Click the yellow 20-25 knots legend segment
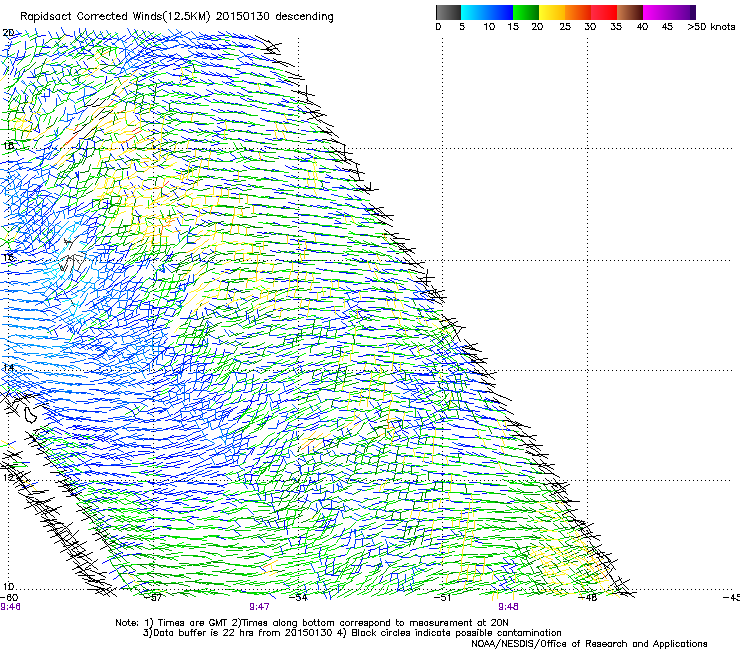 552,13
